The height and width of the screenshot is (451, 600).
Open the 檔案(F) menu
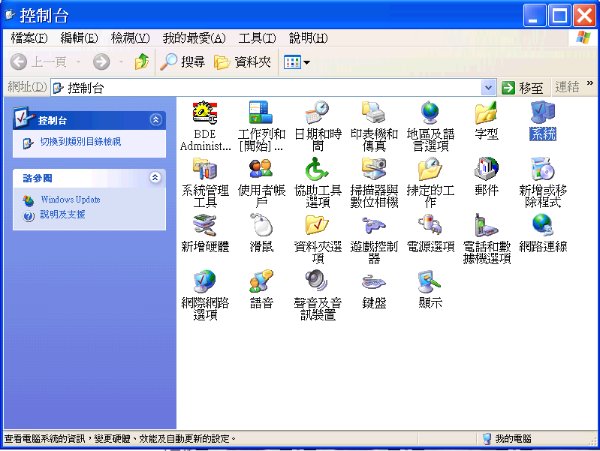(29, 38)
